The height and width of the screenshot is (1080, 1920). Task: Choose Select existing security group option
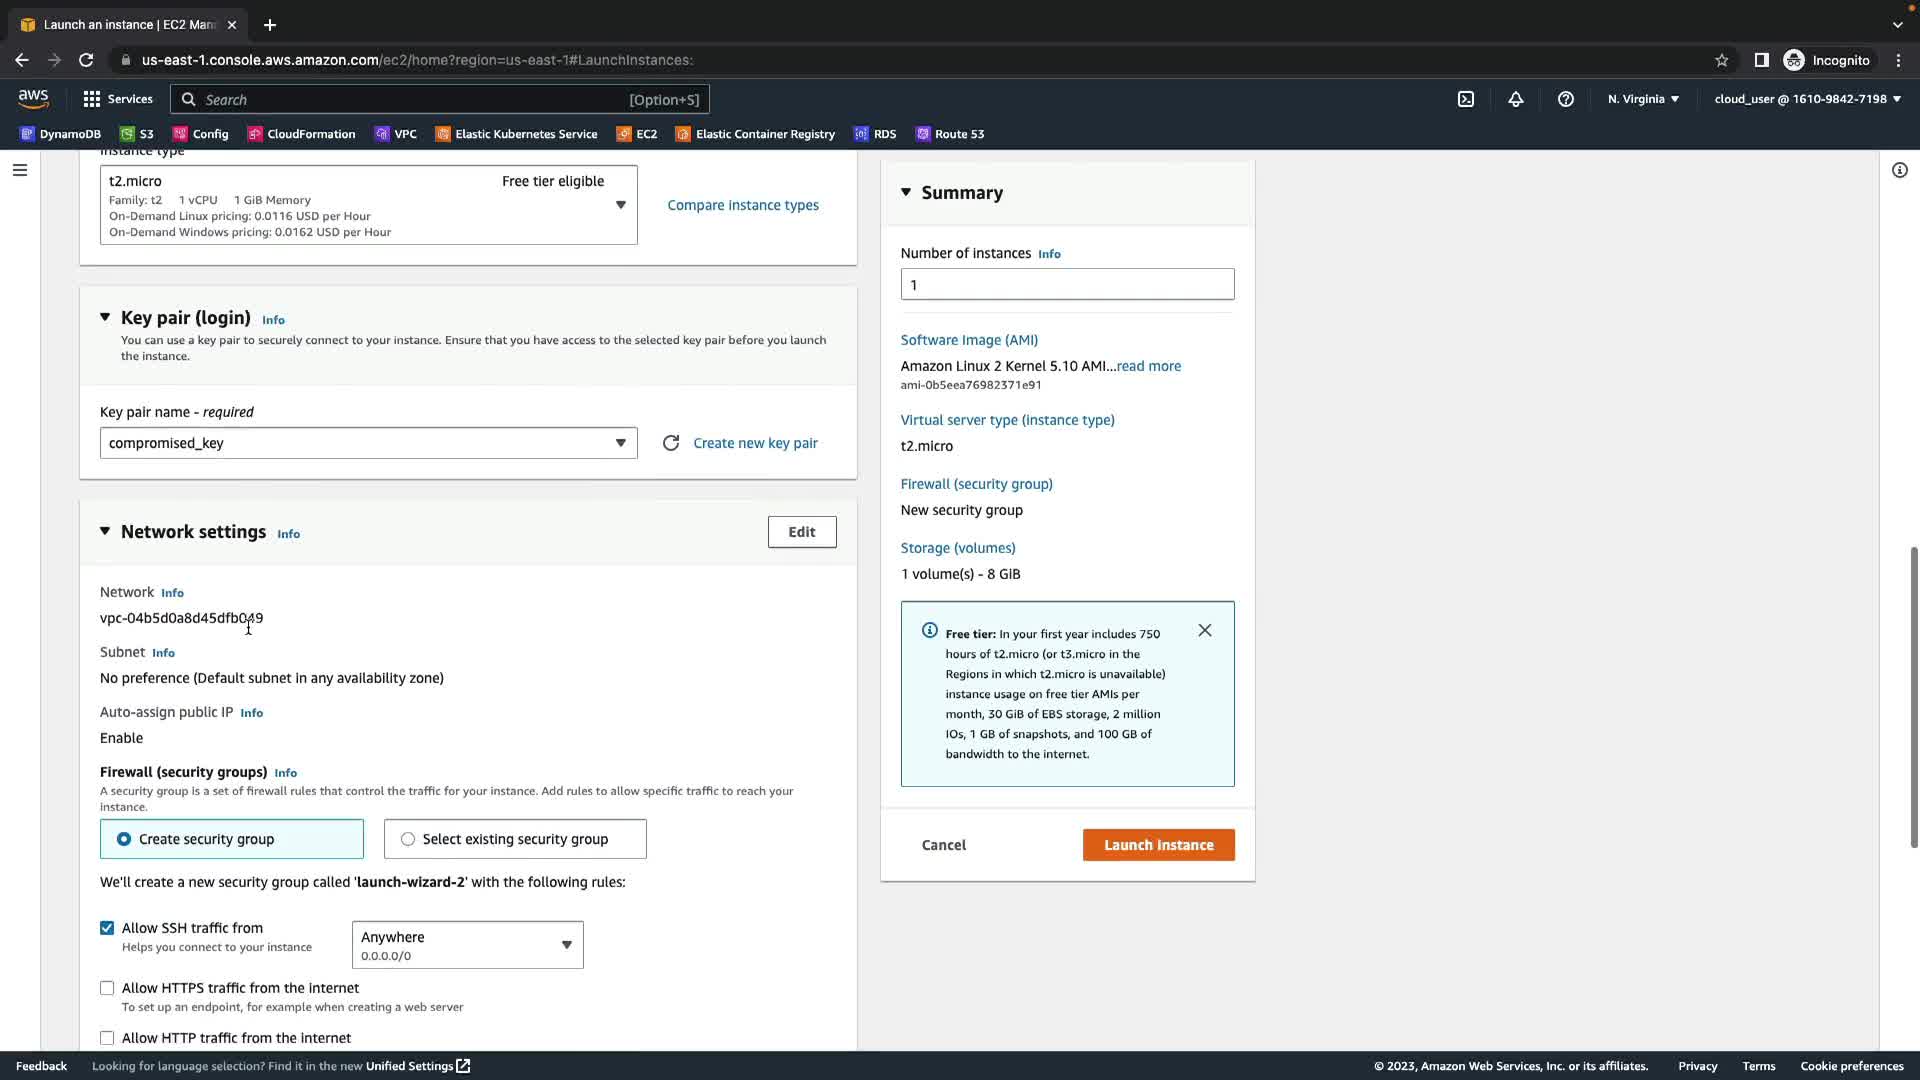coord(408,839)
